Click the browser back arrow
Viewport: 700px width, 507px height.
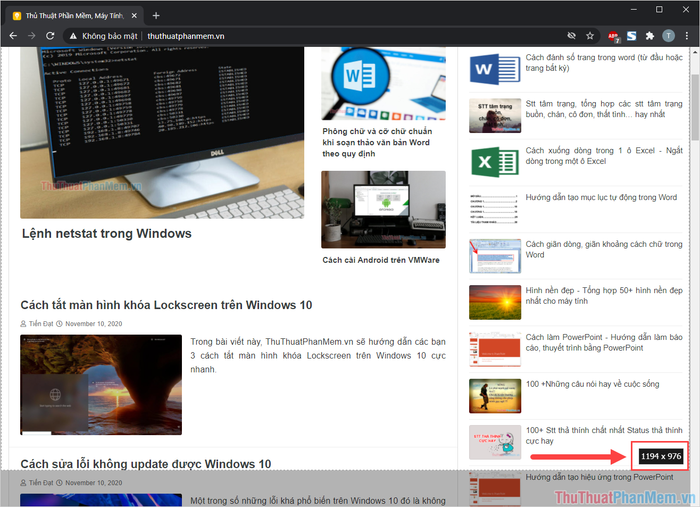click(12, 35)
